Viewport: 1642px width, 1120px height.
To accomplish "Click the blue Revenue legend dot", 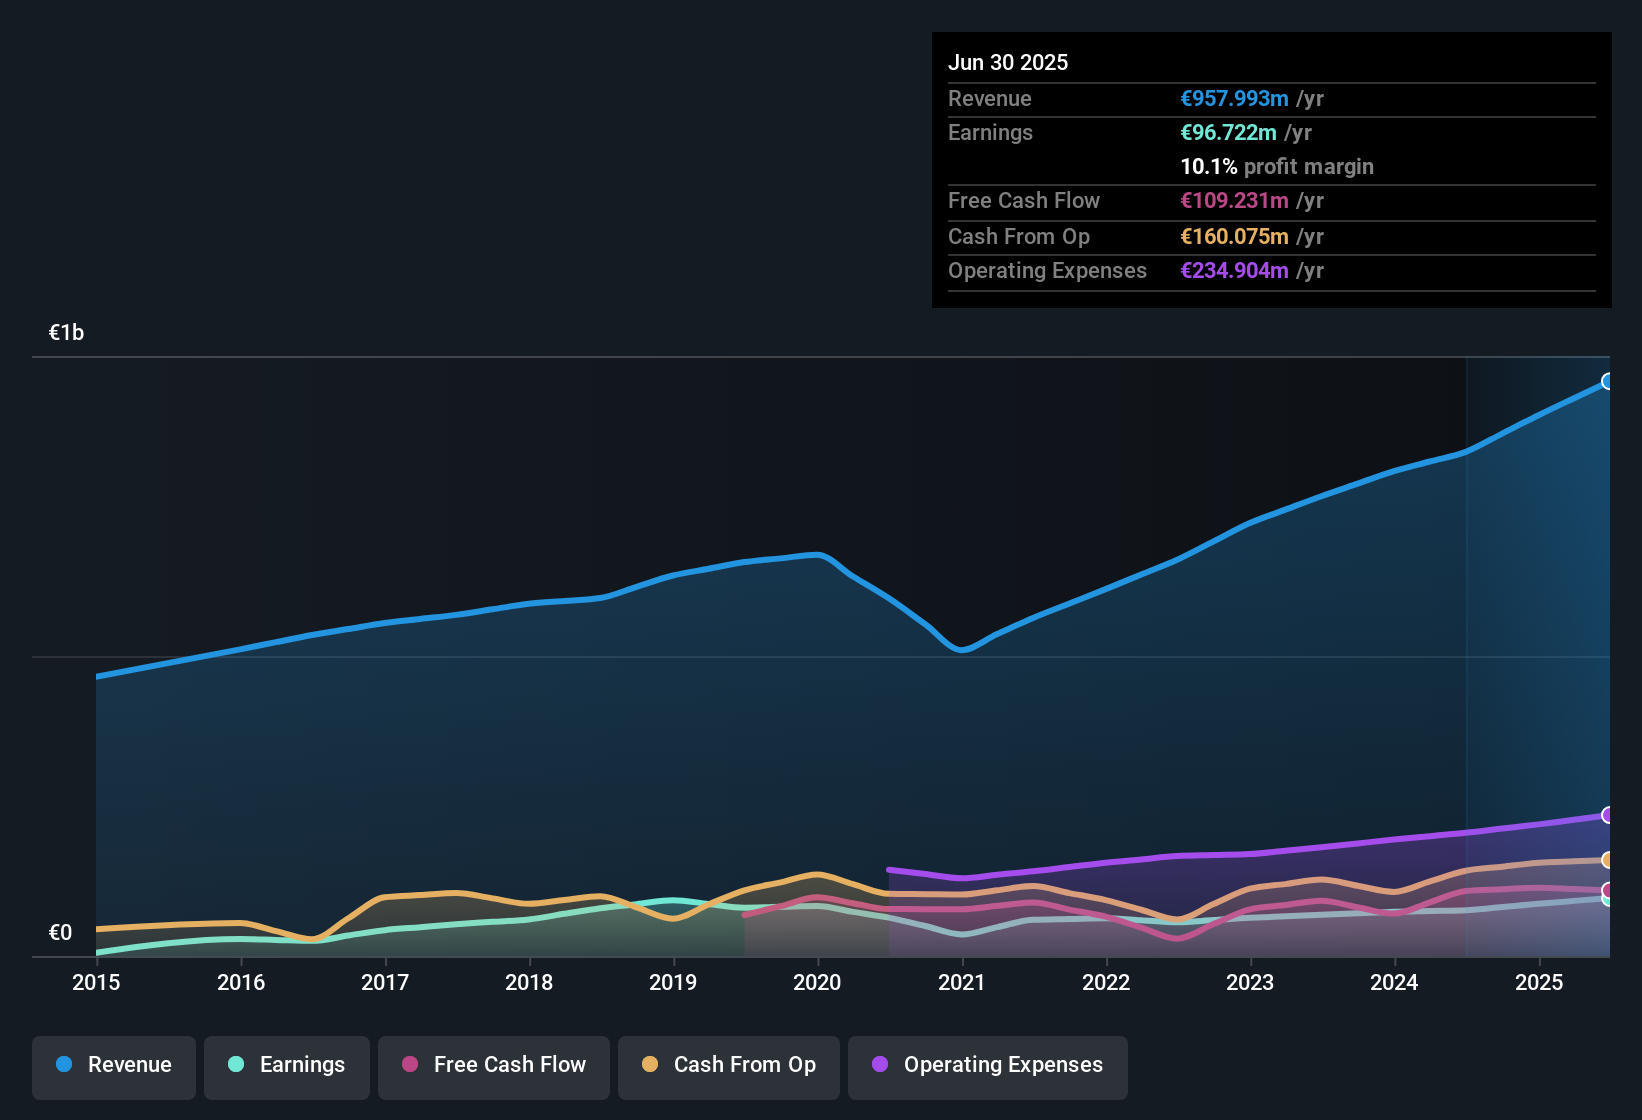I will click(64, 1064).
